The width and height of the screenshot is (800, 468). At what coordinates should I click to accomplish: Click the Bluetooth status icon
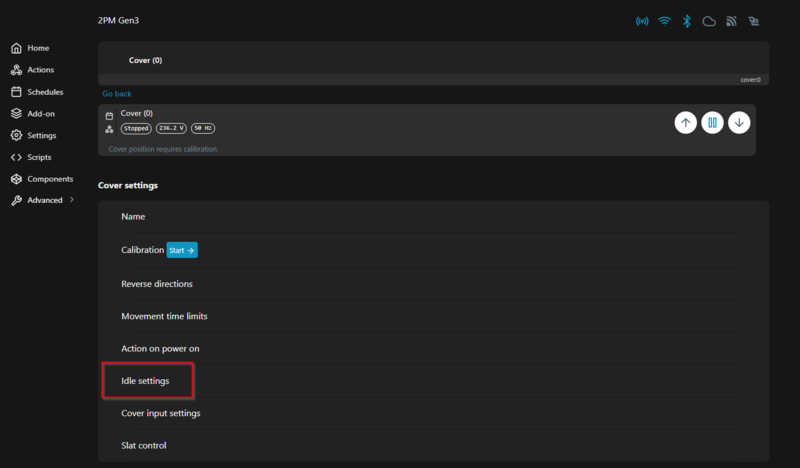point(687,21)
